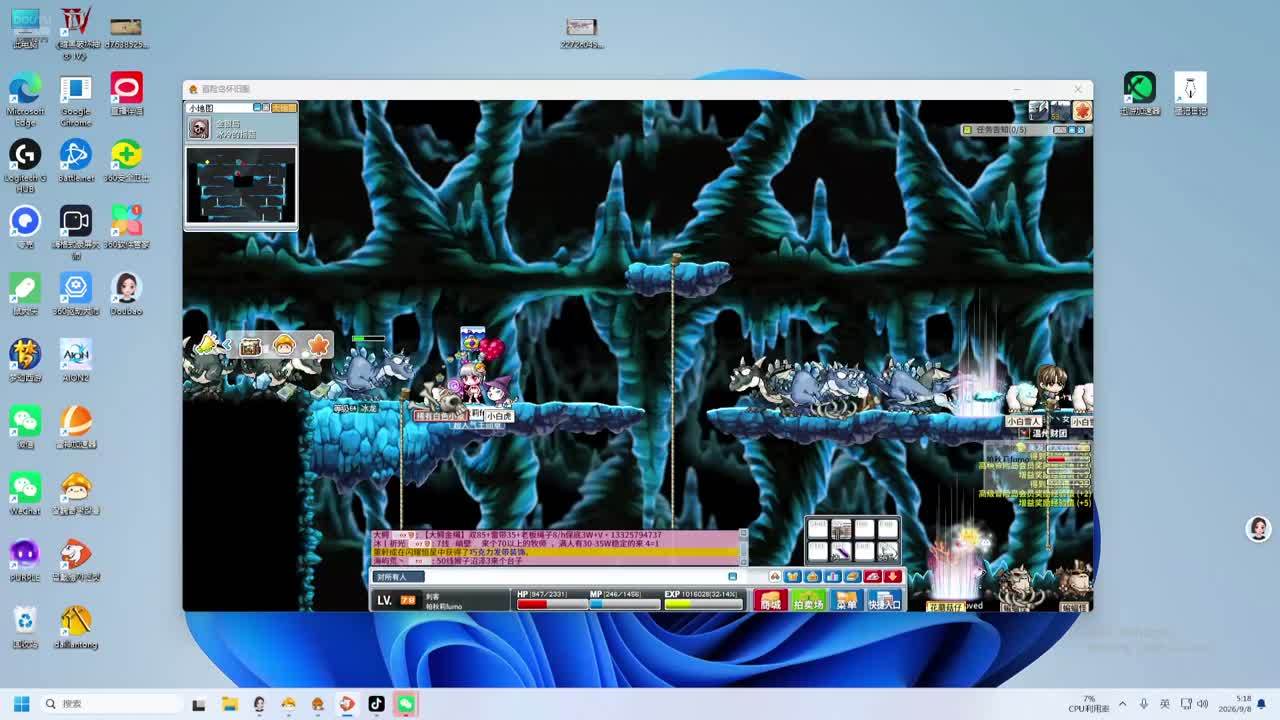This screenshot has height=720, width=1280.
Task: Minimize the 任务告知 quest tracker panel
Action: tap(1073, 130)
